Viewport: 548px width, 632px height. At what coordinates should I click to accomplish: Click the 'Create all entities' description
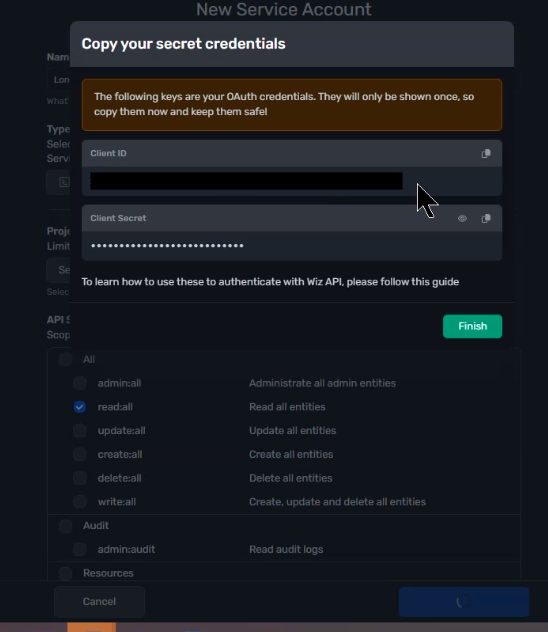click(291, 454)
